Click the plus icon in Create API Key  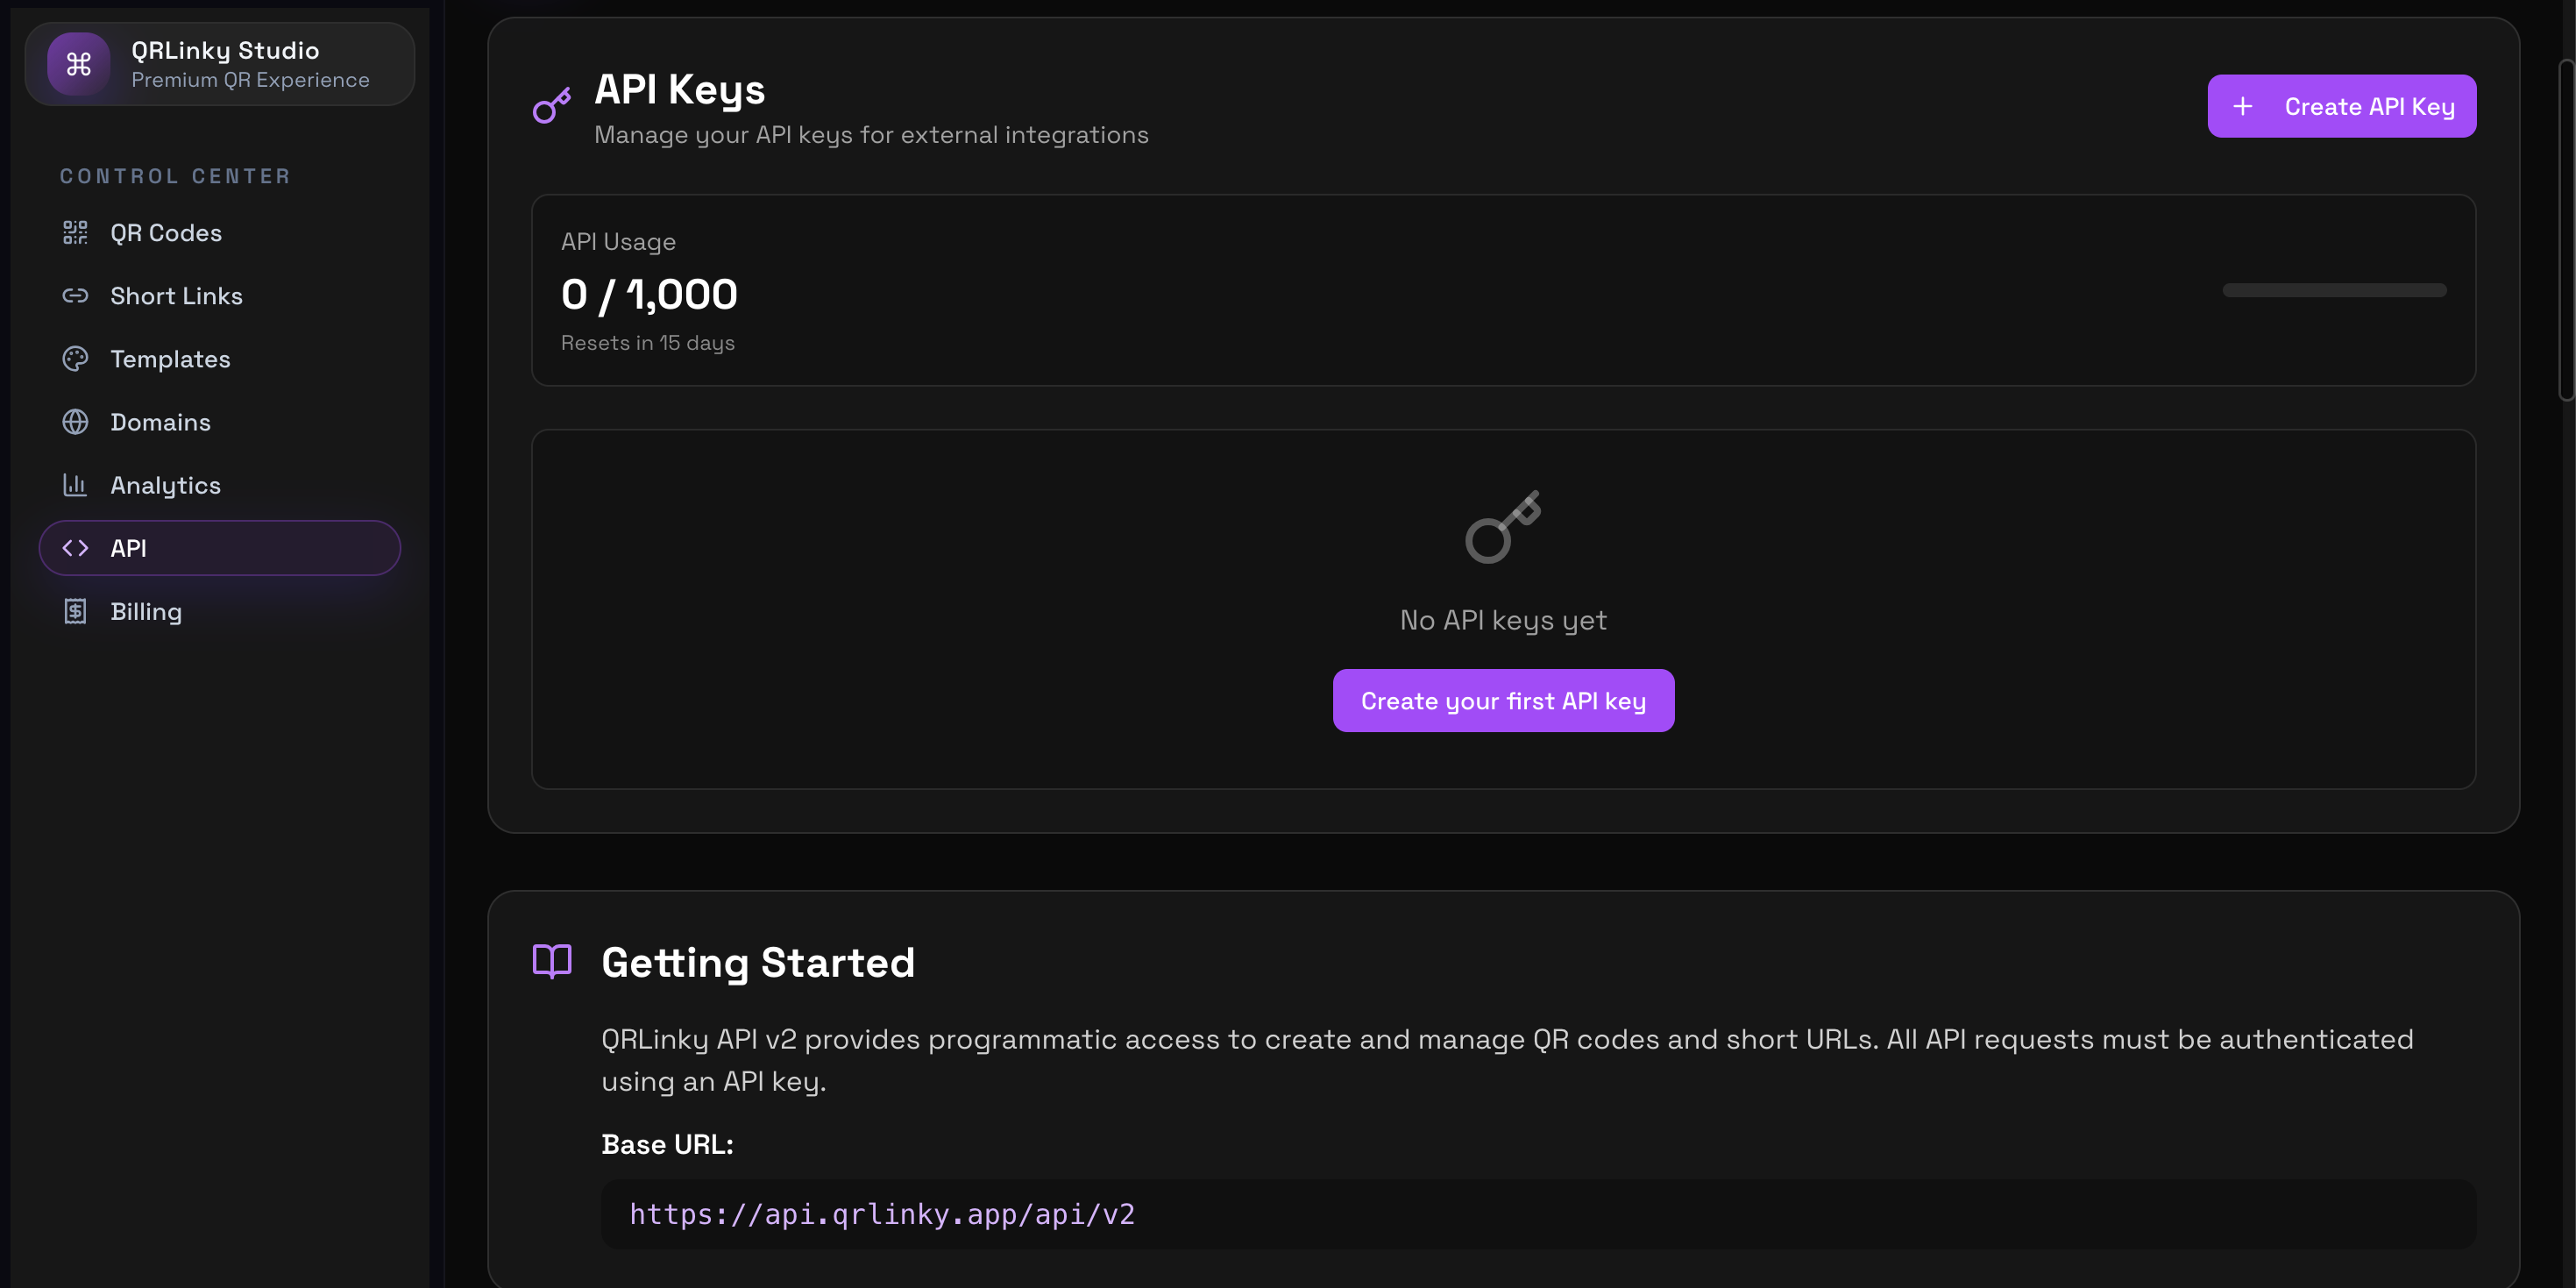(x=2242, y=106)
